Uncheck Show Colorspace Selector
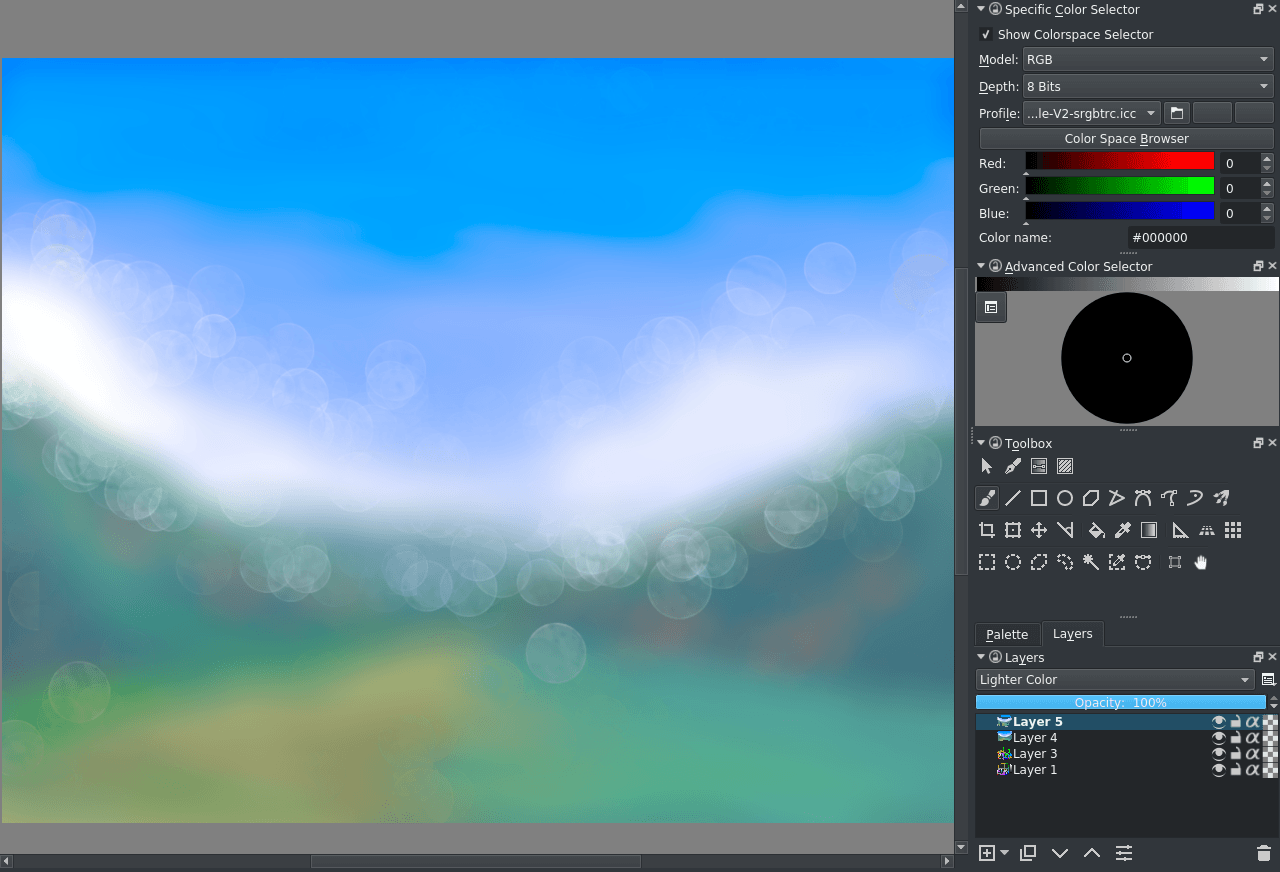Image resolution: width=1280 pixels, height=872 pixels. click(986, 34)
